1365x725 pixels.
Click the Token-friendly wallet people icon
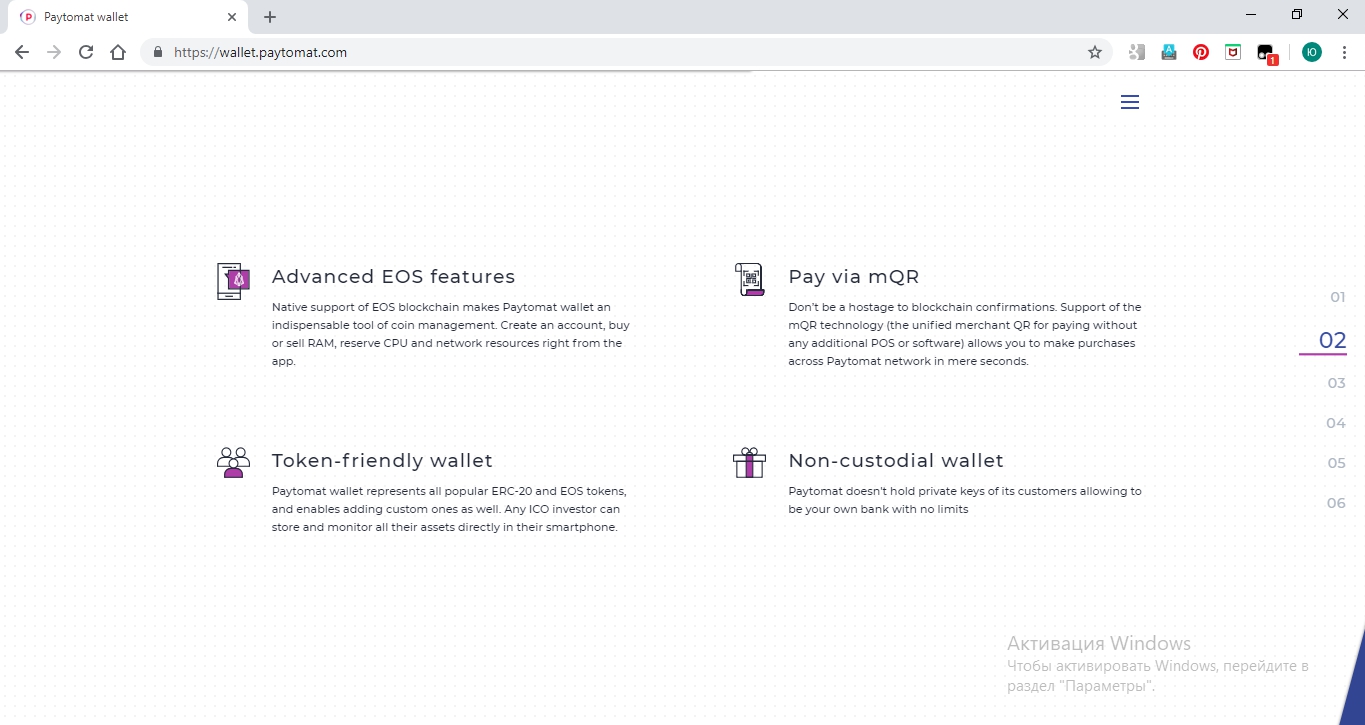tap(233, 462)
